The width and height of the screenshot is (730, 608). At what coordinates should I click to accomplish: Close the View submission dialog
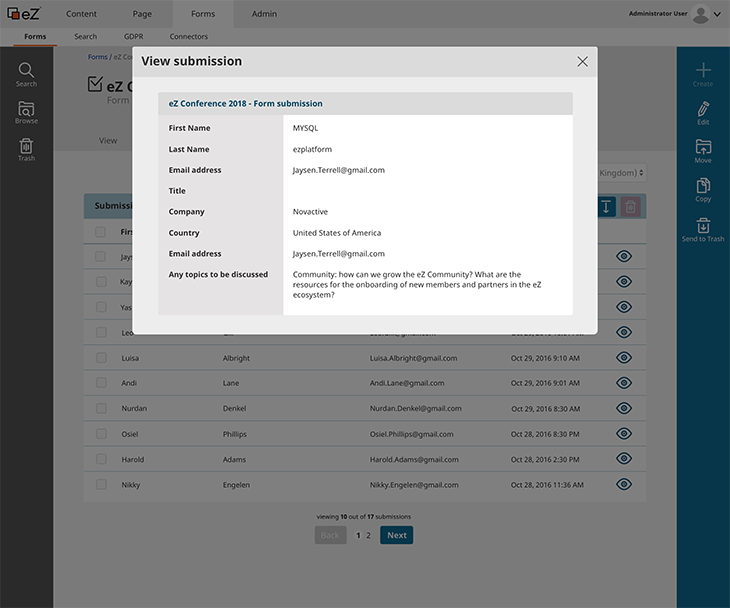point(582,61)
